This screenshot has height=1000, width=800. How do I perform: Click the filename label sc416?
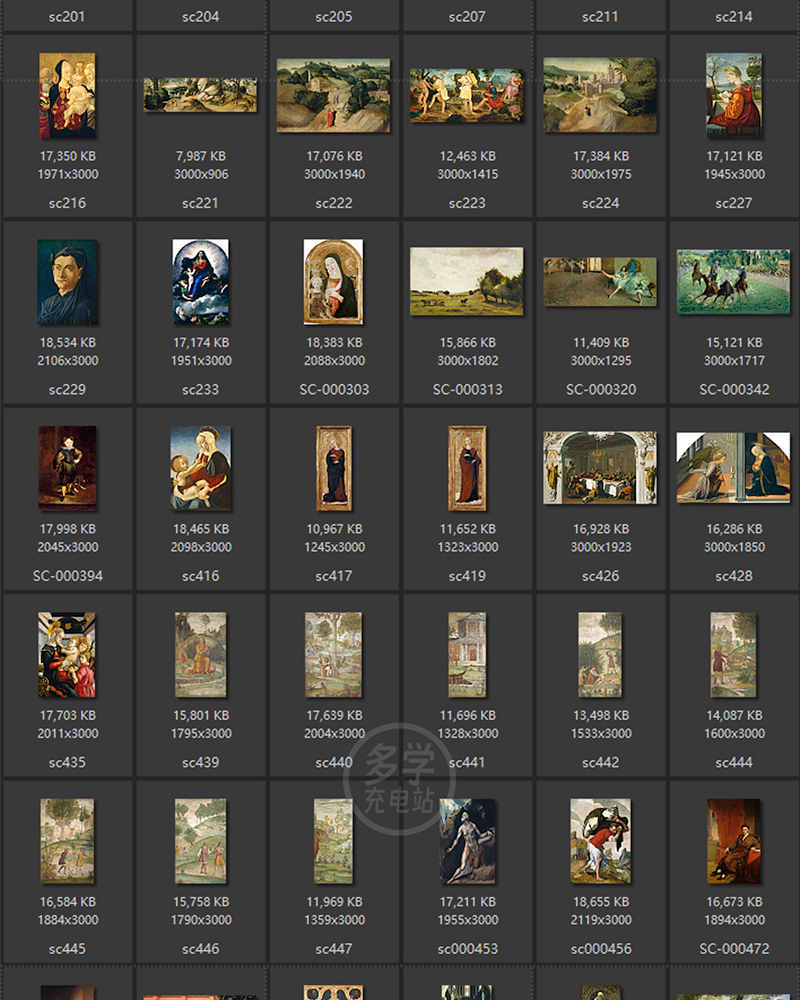200,576
